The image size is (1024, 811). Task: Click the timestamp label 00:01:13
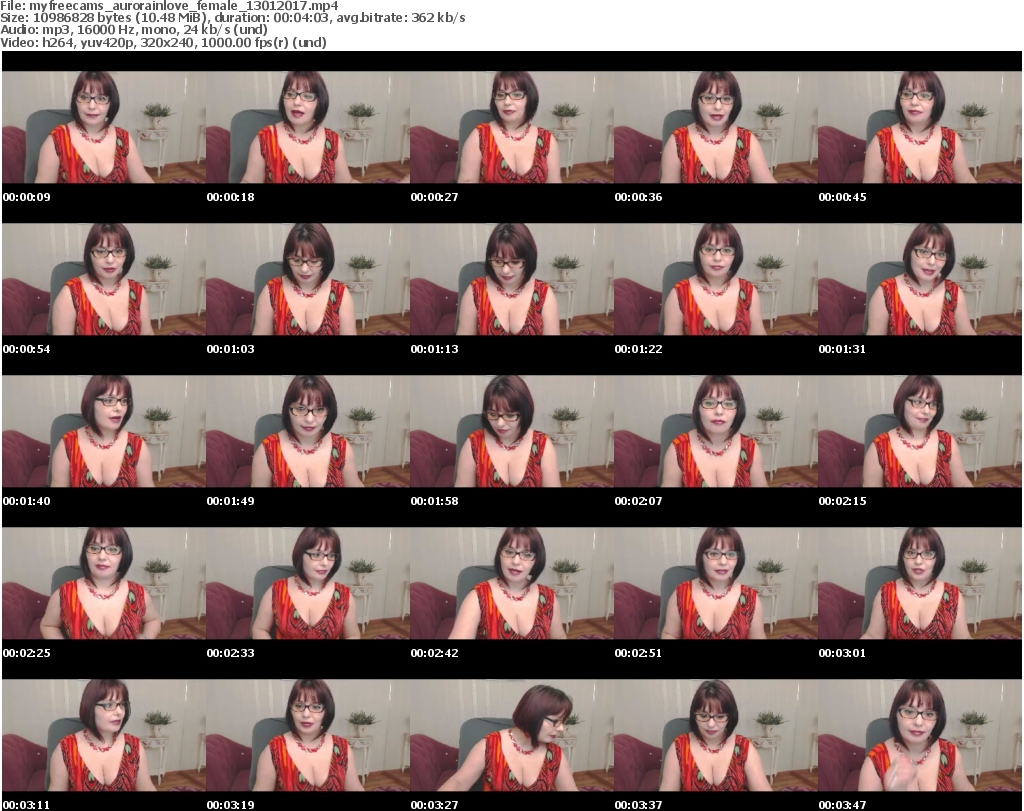tap(434, 349)
